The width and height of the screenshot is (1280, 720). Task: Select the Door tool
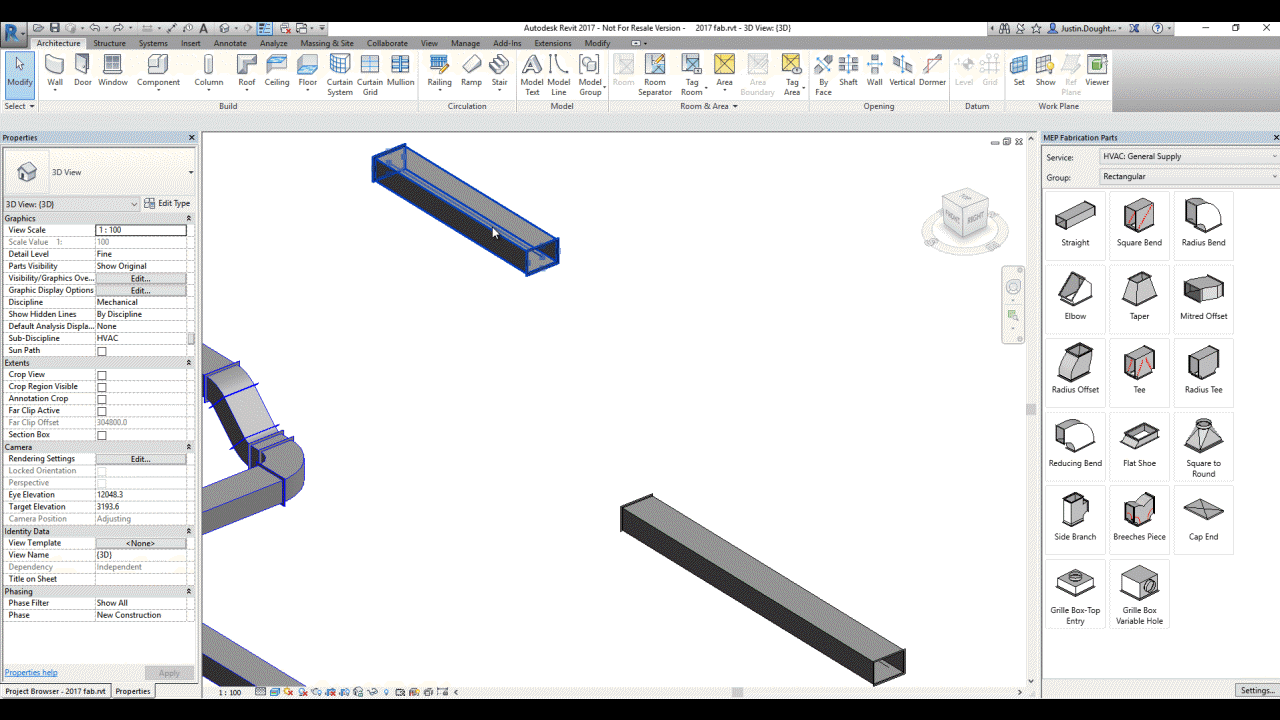(x=82, y=70)
